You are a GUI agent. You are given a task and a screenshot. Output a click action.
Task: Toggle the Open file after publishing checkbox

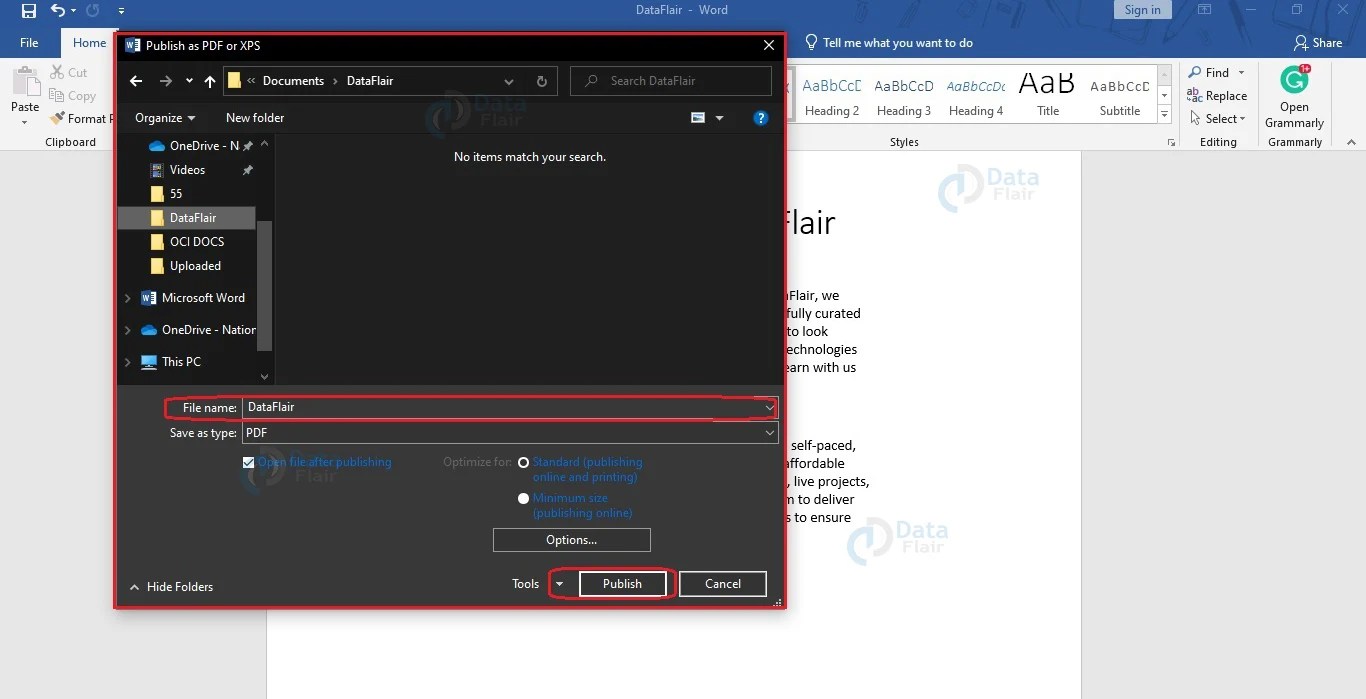click(x=248, y=462)
